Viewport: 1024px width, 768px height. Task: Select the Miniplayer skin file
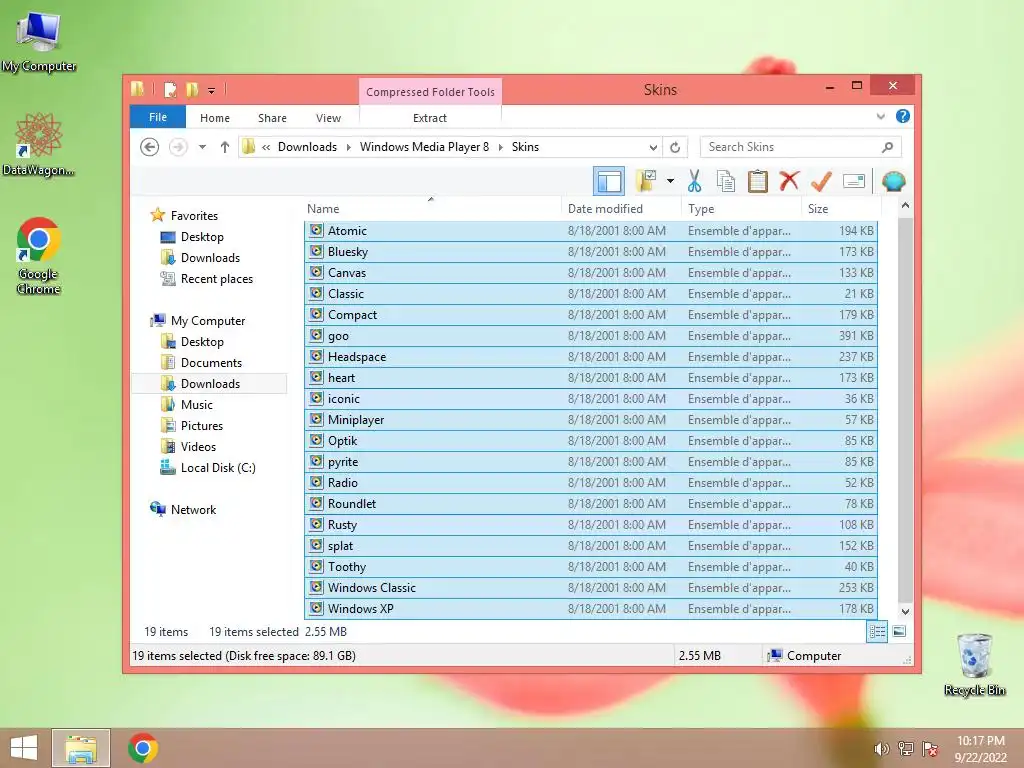point(591,419)
